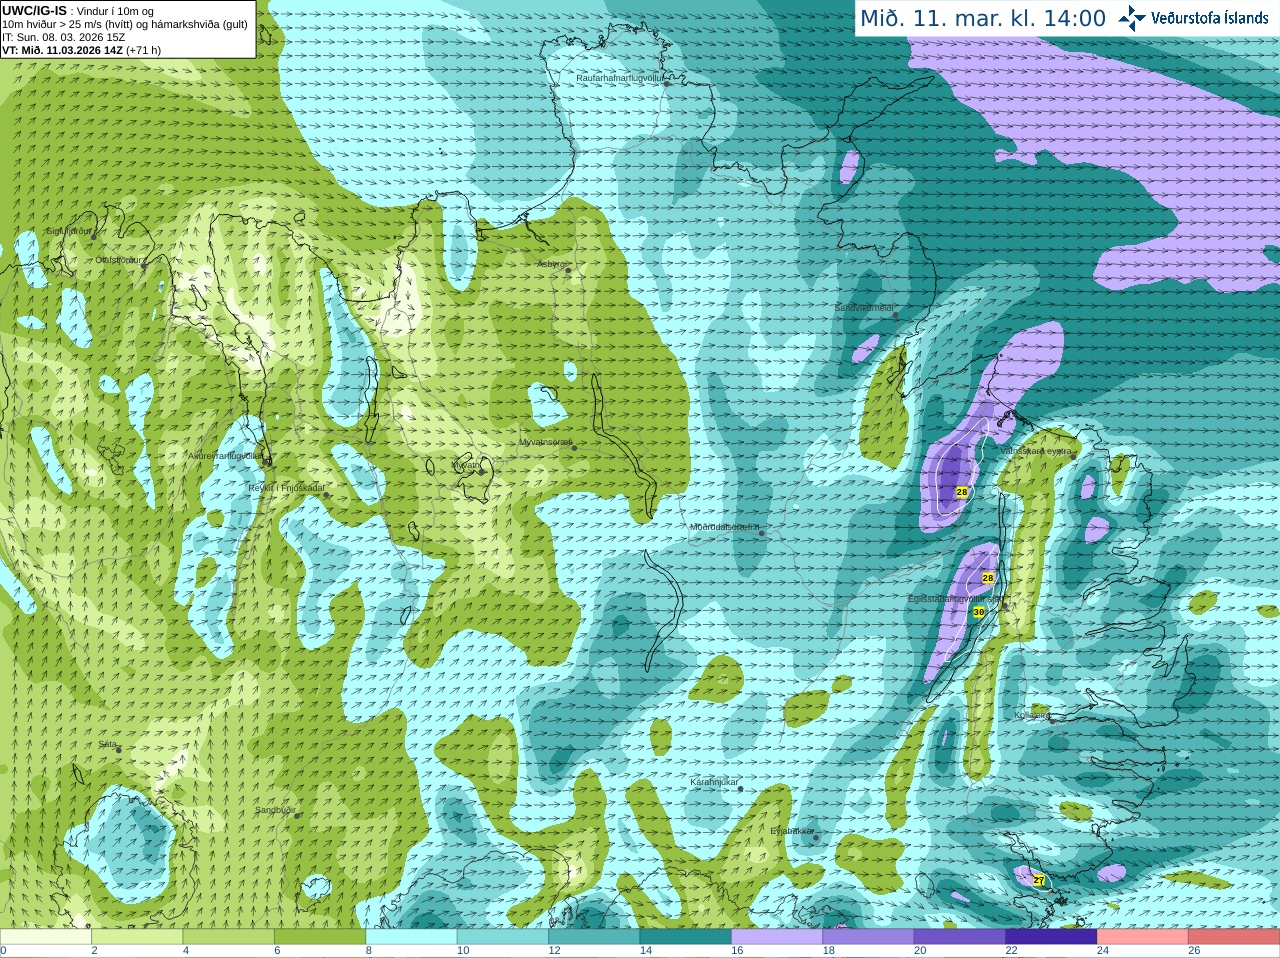Click the Raufarhafnarflugvöllur station dot
Screen dimensions: 1280x958
[x=667, y=84]
